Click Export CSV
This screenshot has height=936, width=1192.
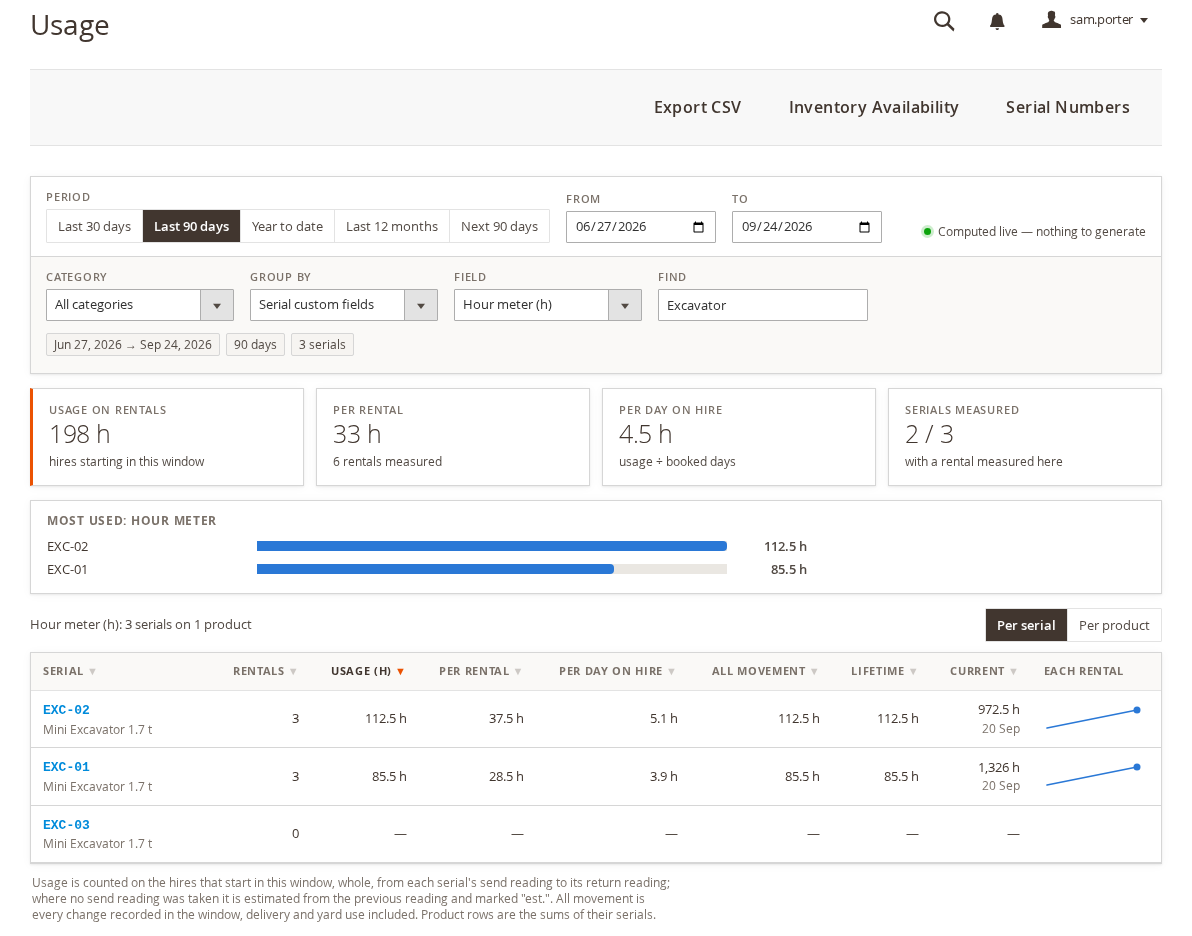(x=697, y=107)
